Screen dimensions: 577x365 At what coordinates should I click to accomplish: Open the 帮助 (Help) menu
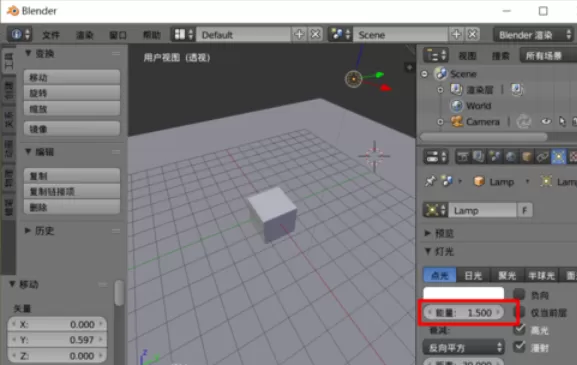click(152, 35)
